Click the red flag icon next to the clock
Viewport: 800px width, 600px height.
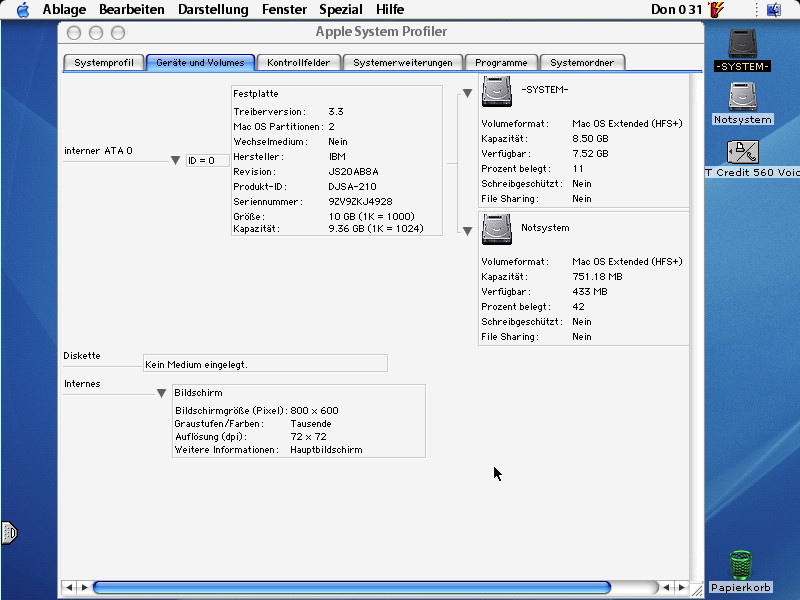(716, 10)
